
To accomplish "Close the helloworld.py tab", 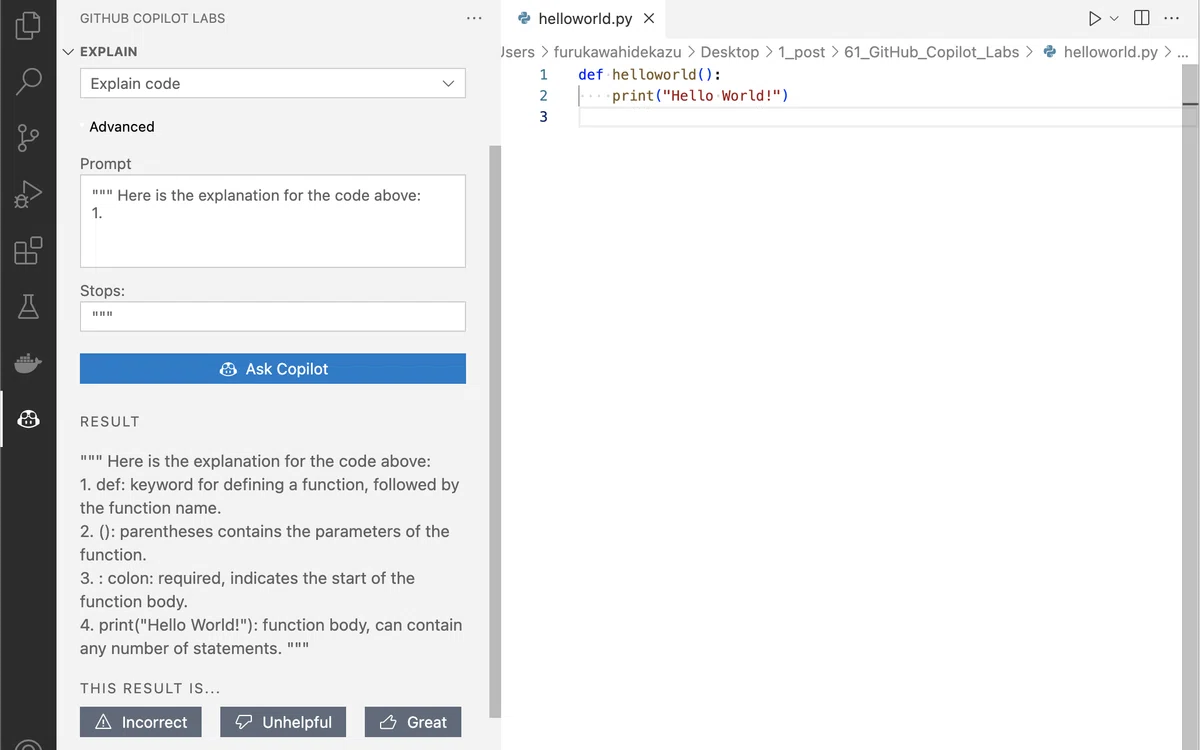I will coord(648,18).
